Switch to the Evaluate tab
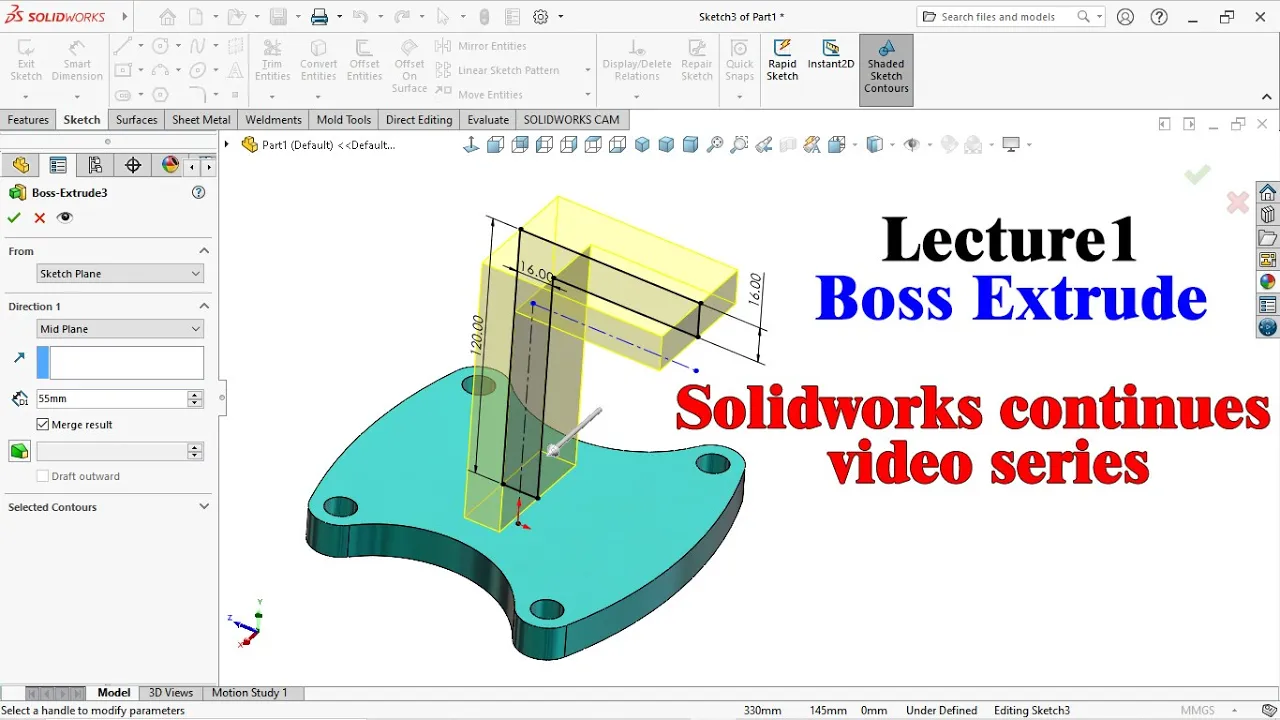Screen dimensions: 1280x720 488,119
